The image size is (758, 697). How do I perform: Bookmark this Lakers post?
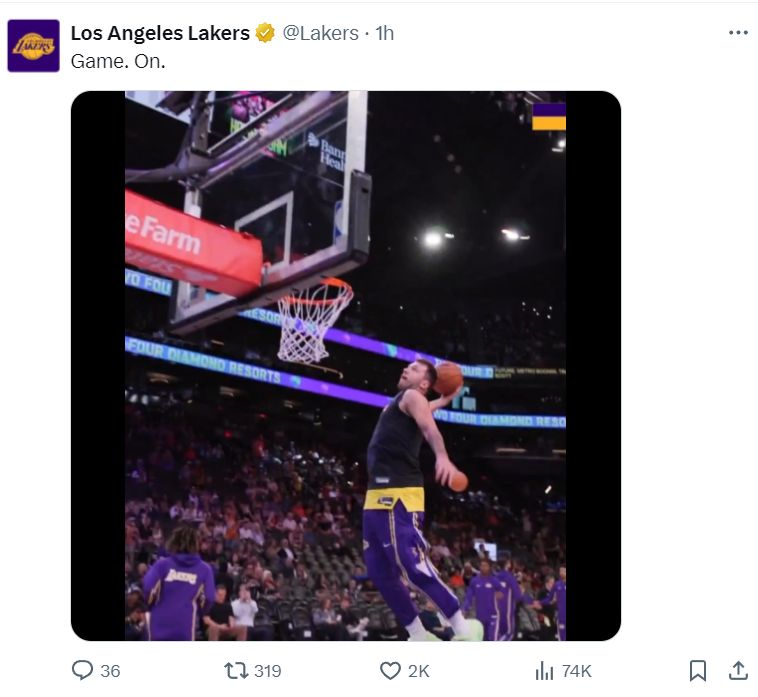[x=698, y=670]
